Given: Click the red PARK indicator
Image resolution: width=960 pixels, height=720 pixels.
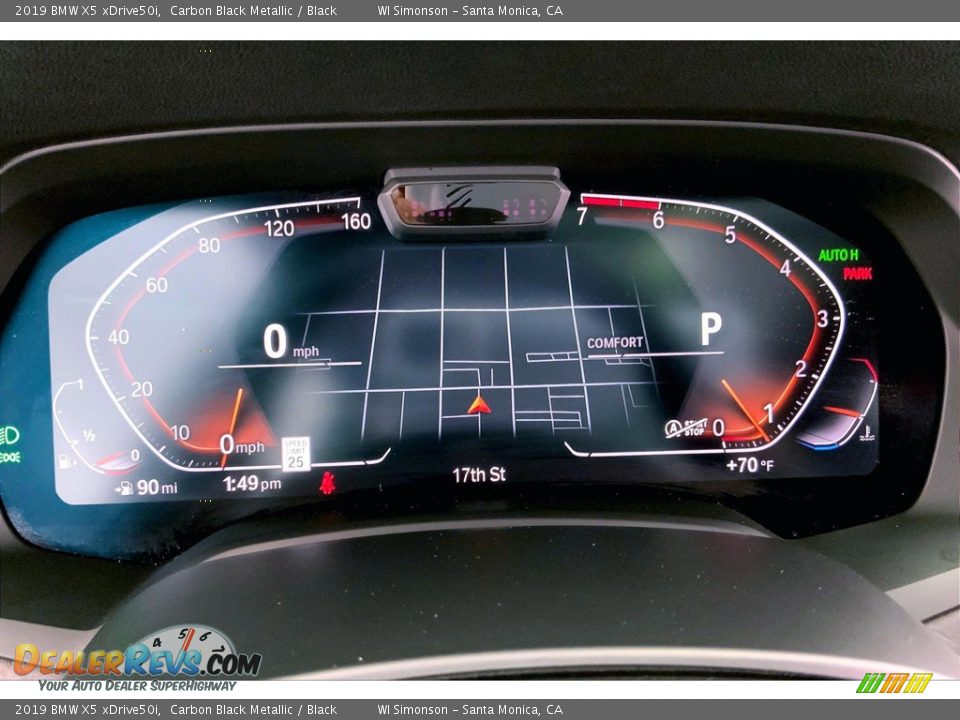Looking at the screenshot, I should point(857,273).
